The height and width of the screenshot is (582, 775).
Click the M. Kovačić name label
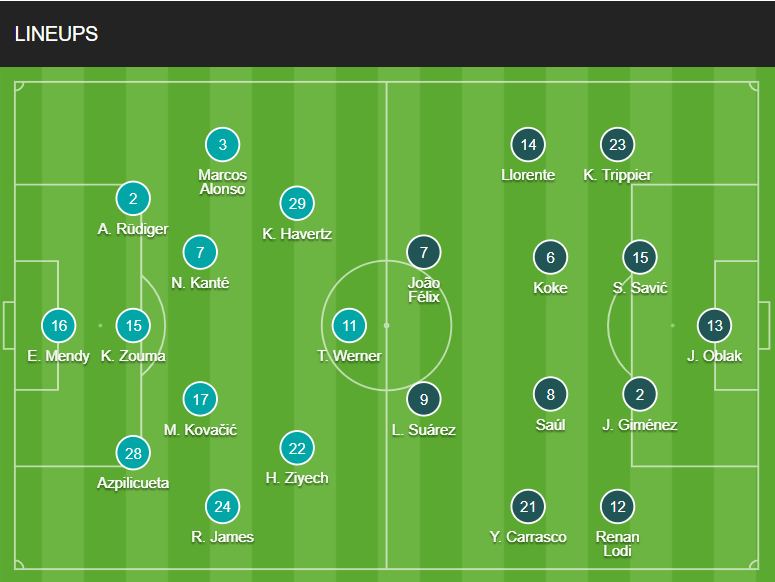coord(200,430)
